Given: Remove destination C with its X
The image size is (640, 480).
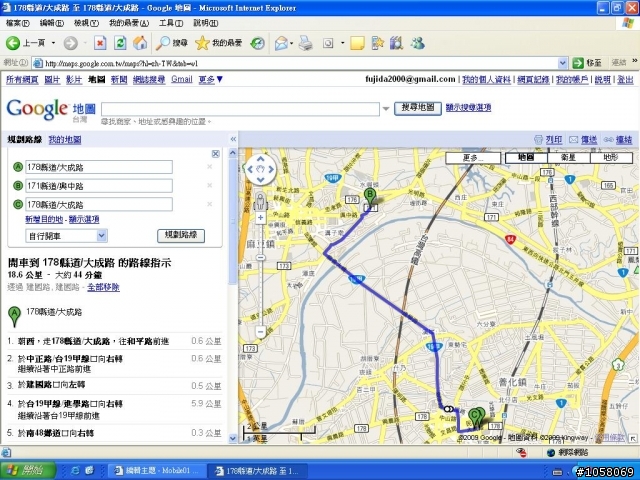Looking at the screenshot, I should [209, 204].
